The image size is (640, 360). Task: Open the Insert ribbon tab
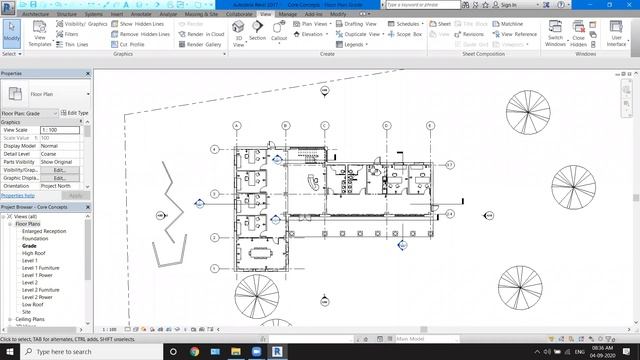(x=117, y=14)
